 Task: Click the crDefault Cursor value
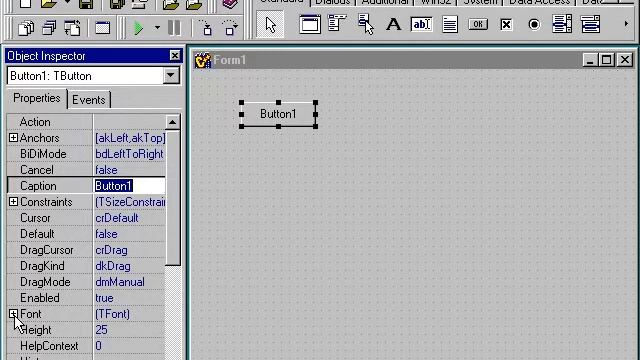coord(117,218)
